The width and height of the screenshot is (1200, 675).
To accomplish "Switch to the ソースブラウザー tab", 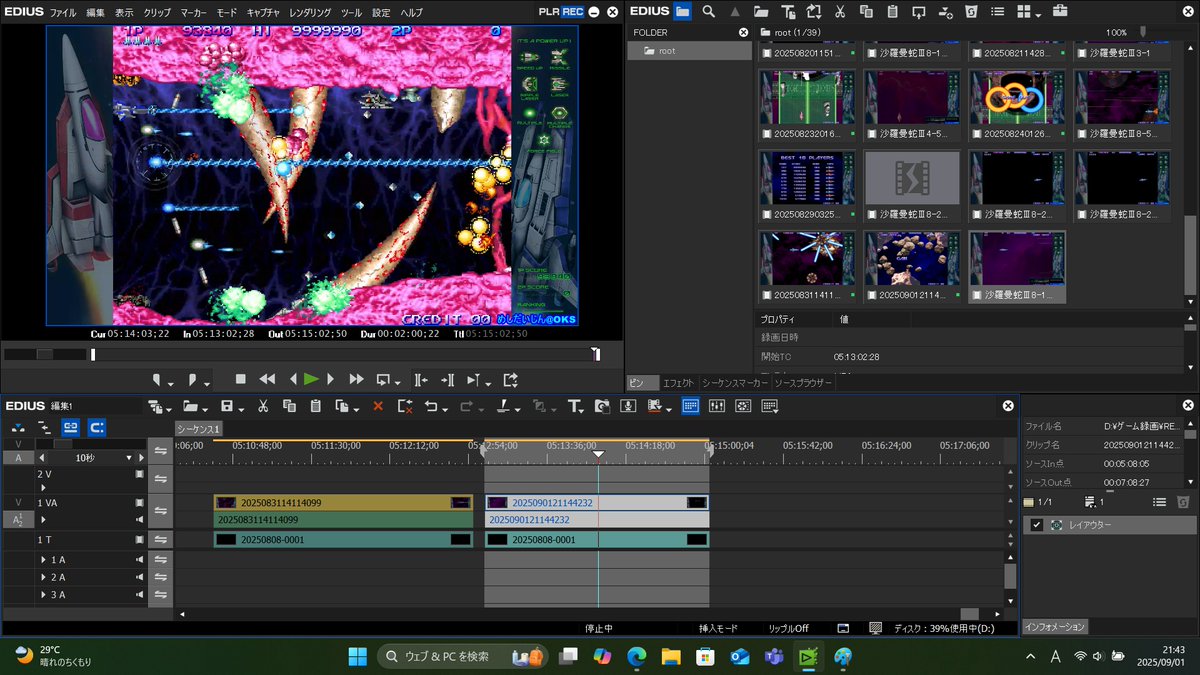I will pyautogui.click(x=803, y=383).
